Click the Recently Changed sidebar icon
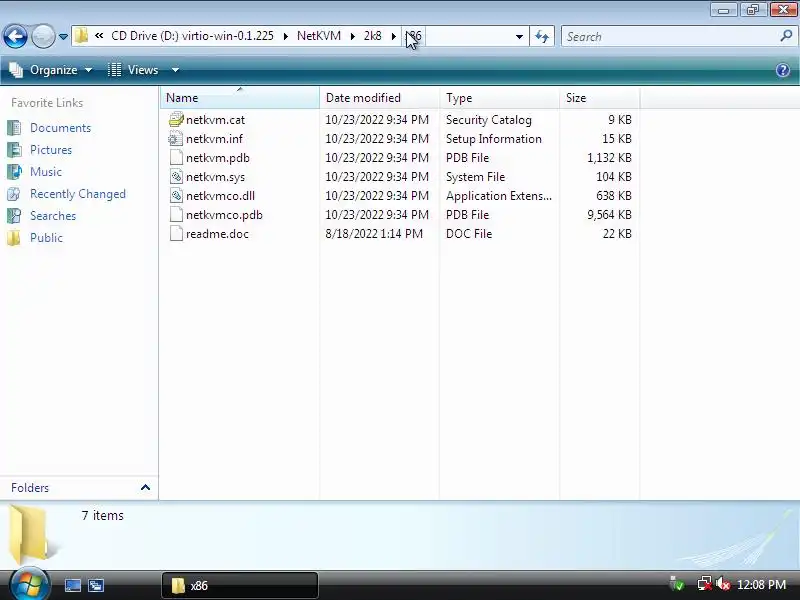This screenshot has width=800, height=600. 14,194
